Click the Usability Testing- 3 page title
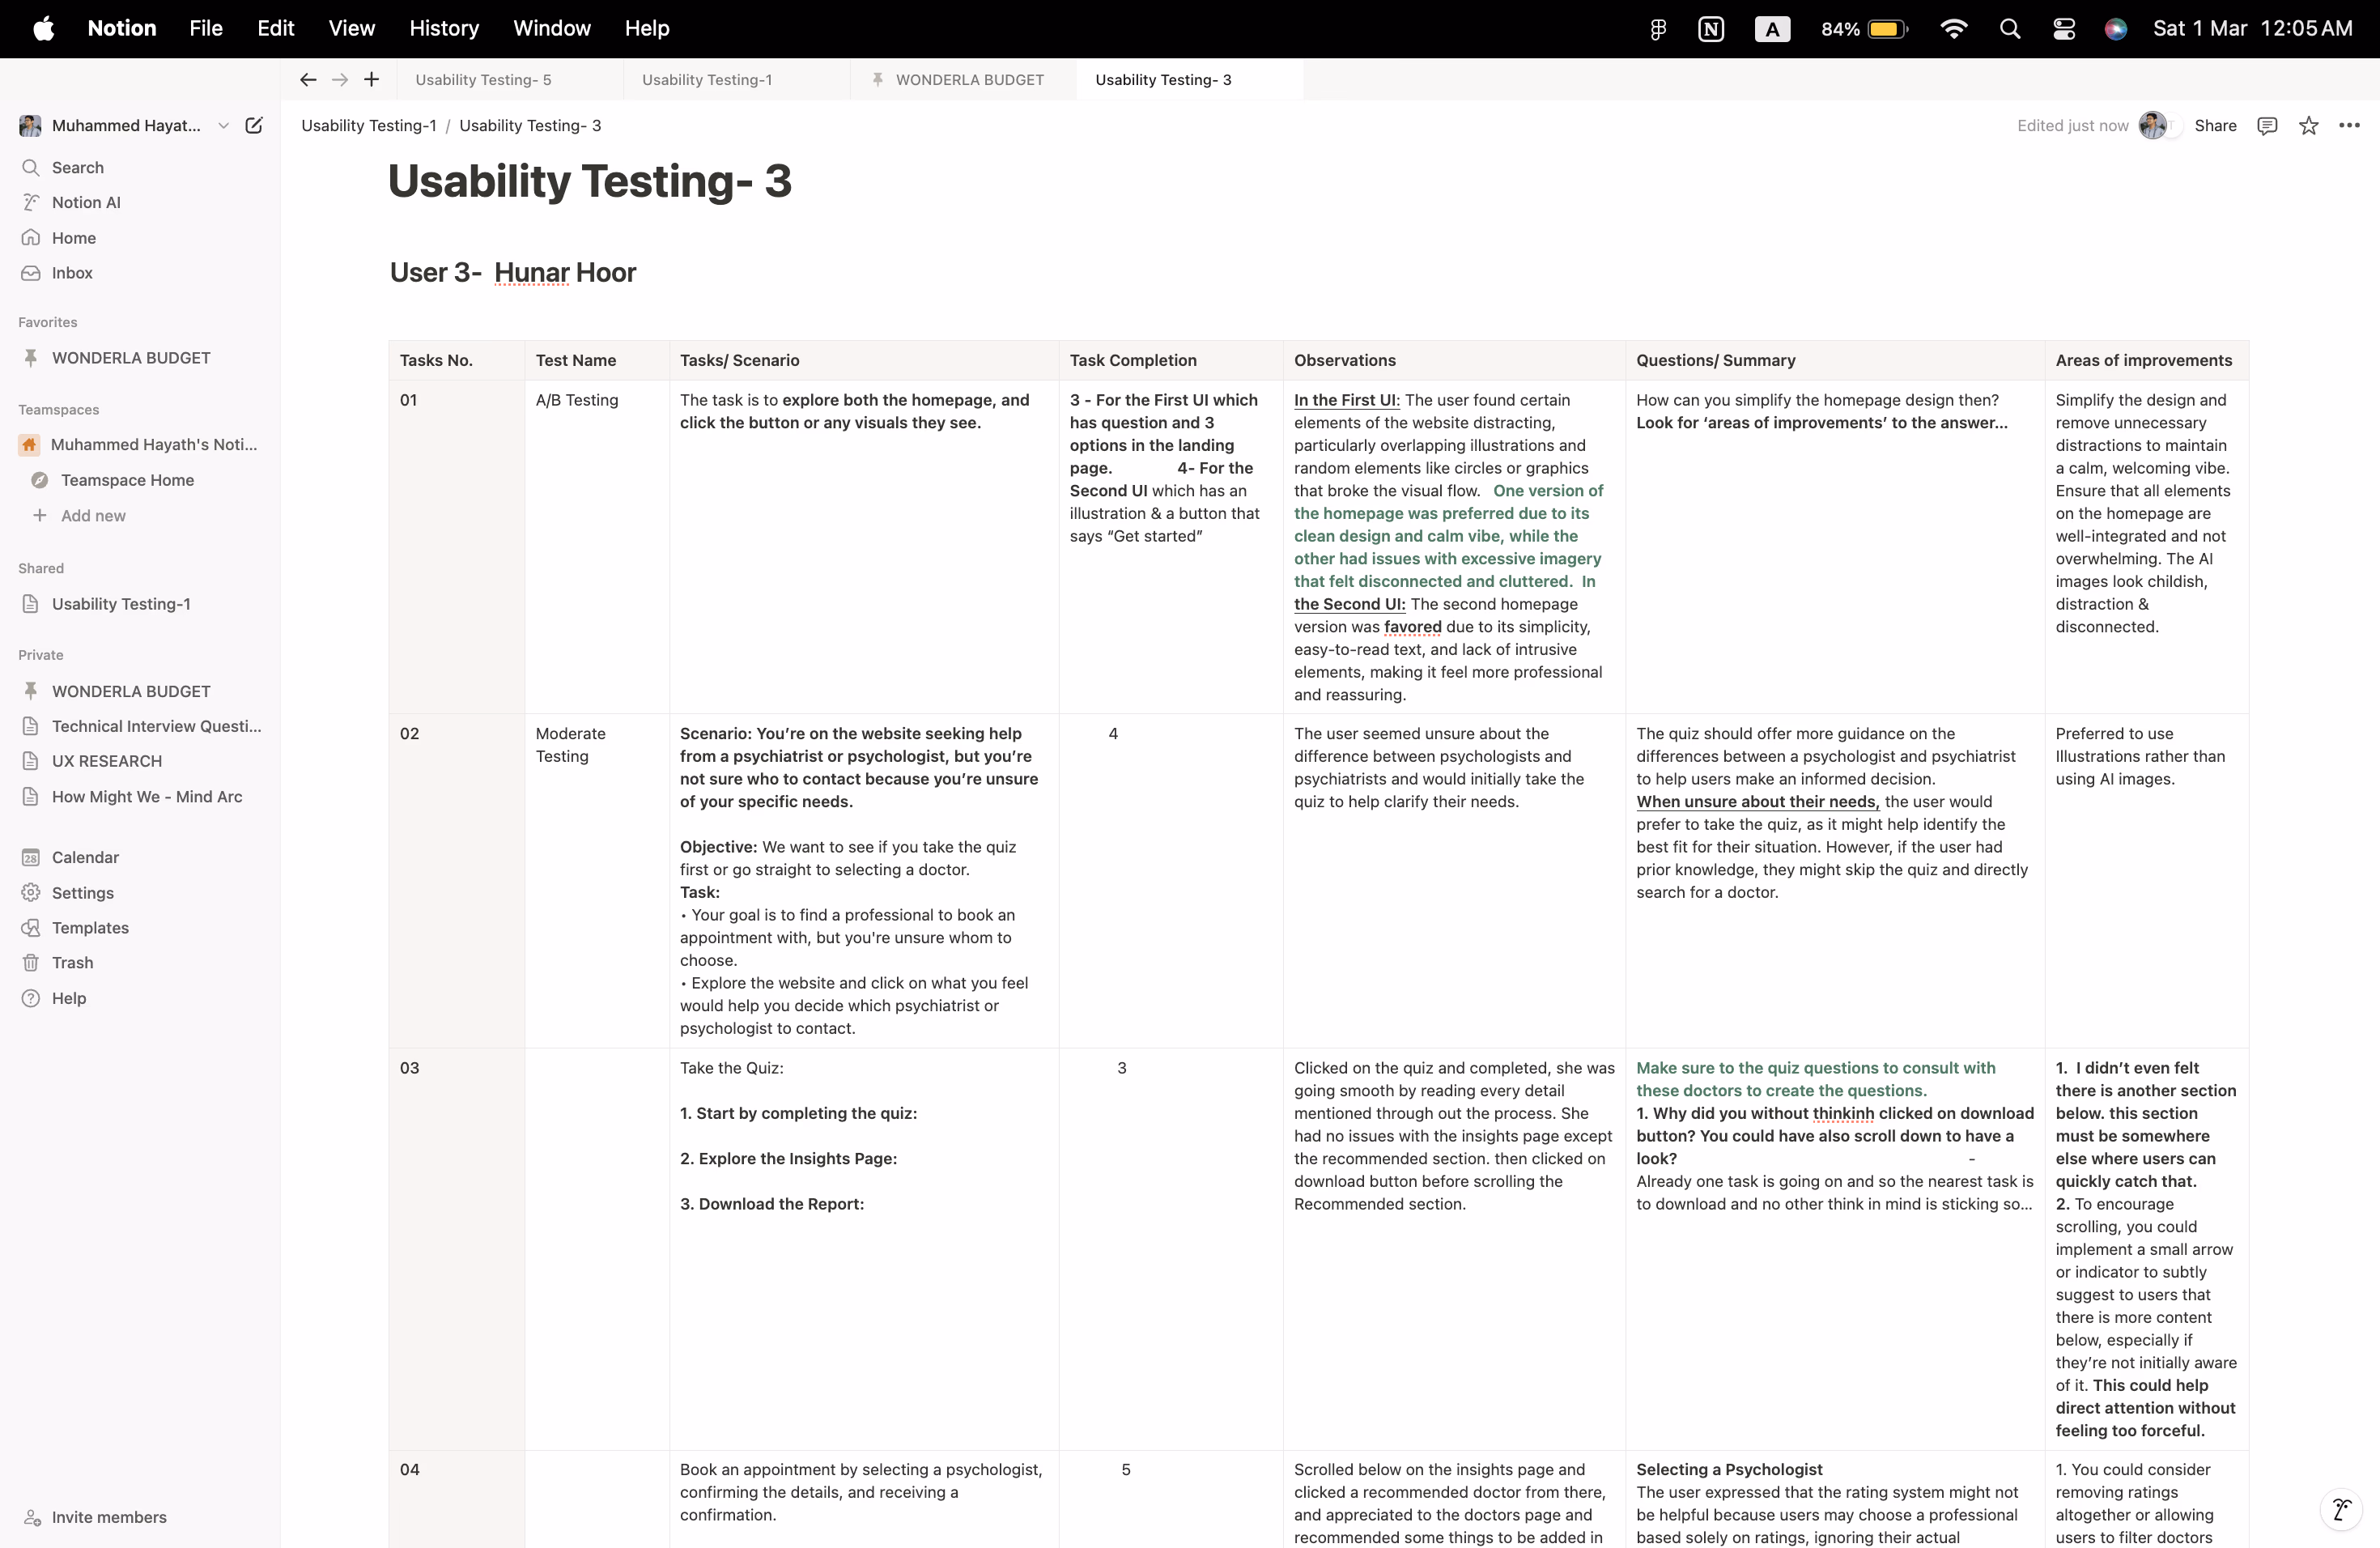Image resolution: width=2380 pixels, height=1548 pixels. click(x=590, y=182)
